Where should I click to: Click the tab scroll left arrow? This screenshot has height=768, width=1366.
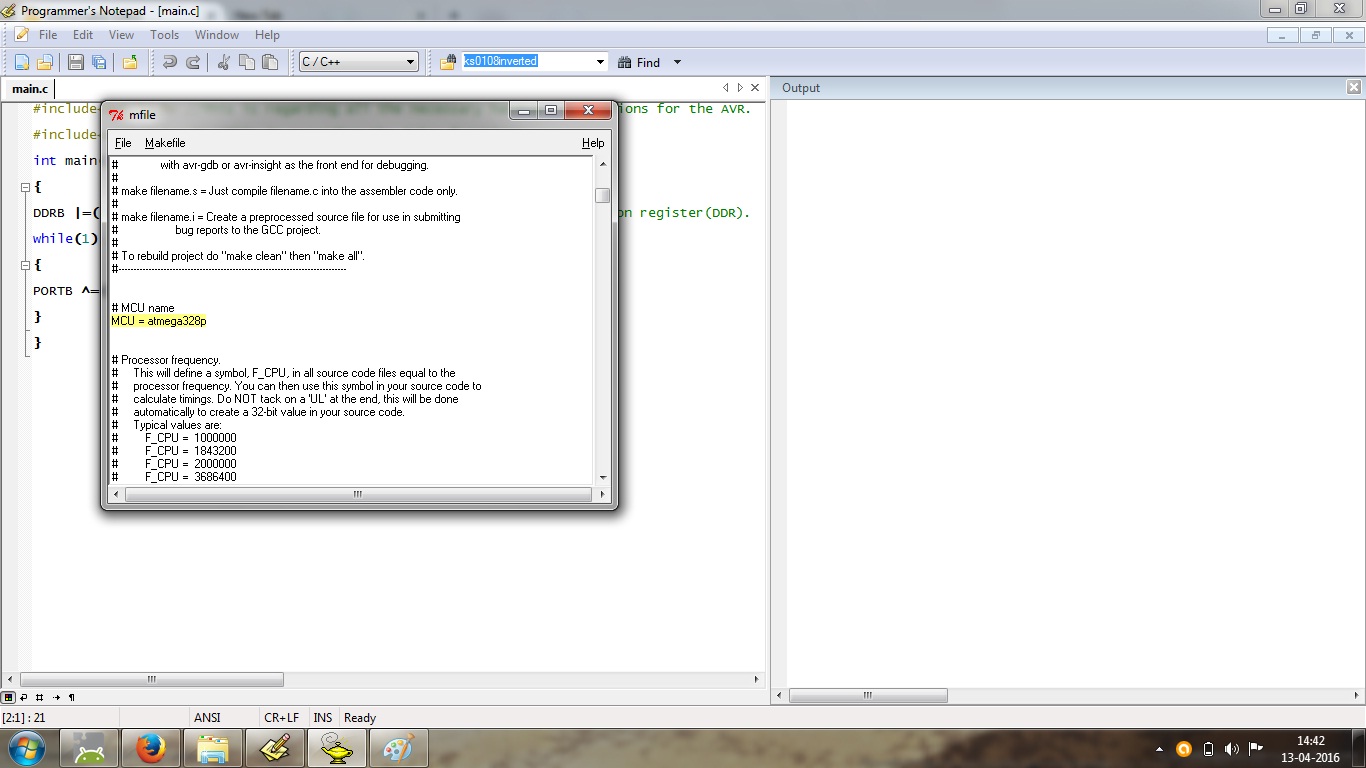pos(726,88)
